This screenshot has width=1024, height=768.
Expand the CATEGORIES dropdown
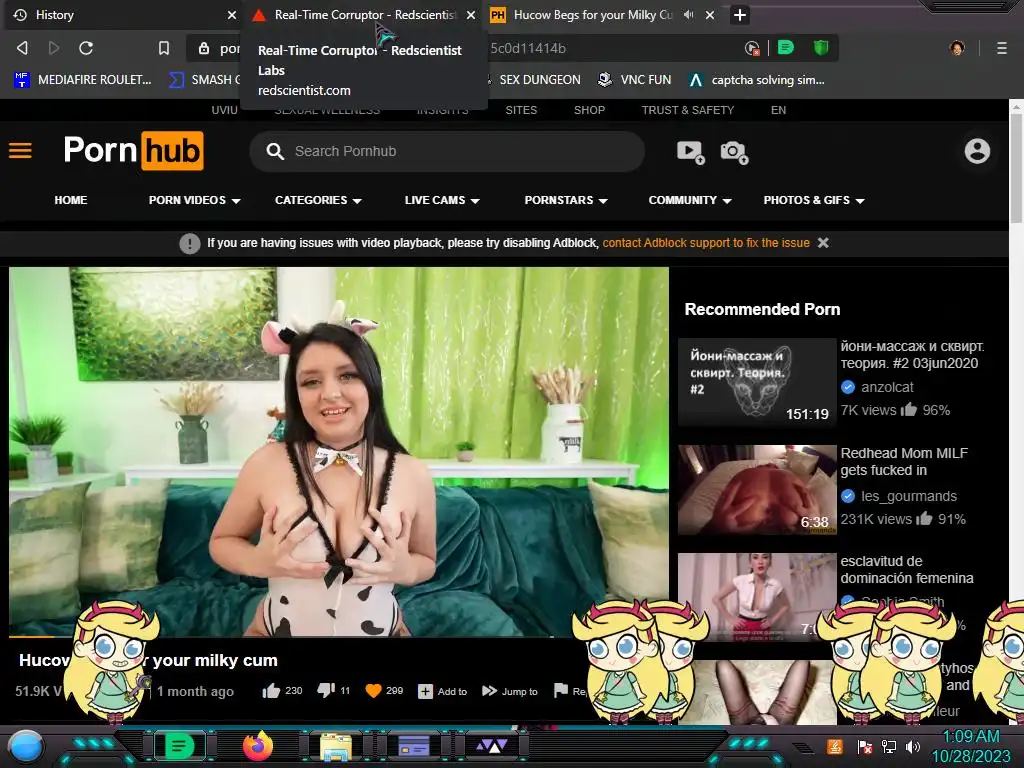pos(318,200)
